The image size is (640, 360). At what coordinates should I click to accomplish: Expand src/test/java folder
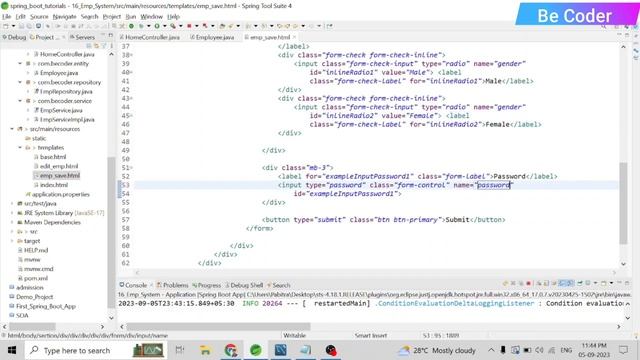pyautogui.click(x=12, y=204)
